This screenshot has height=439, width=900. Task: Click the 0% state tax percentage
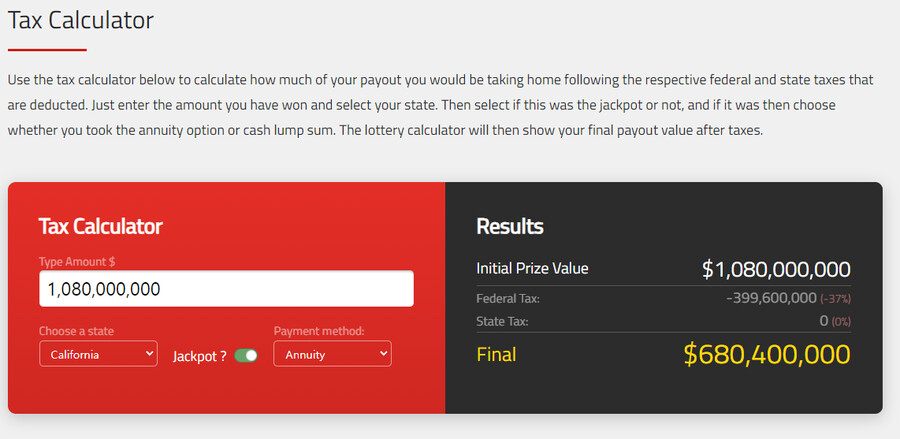pyautogui.click(x=841, y=322)
